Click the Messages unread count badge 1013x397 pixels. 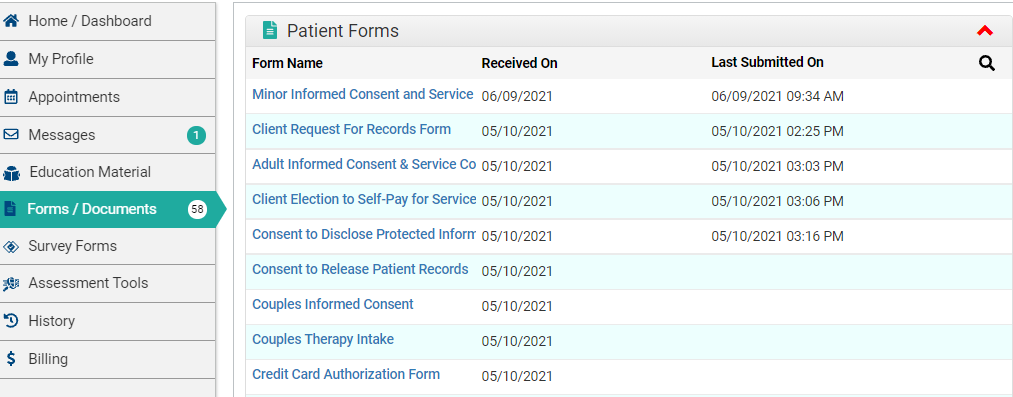pyautogui.click(x=196, y=136)
